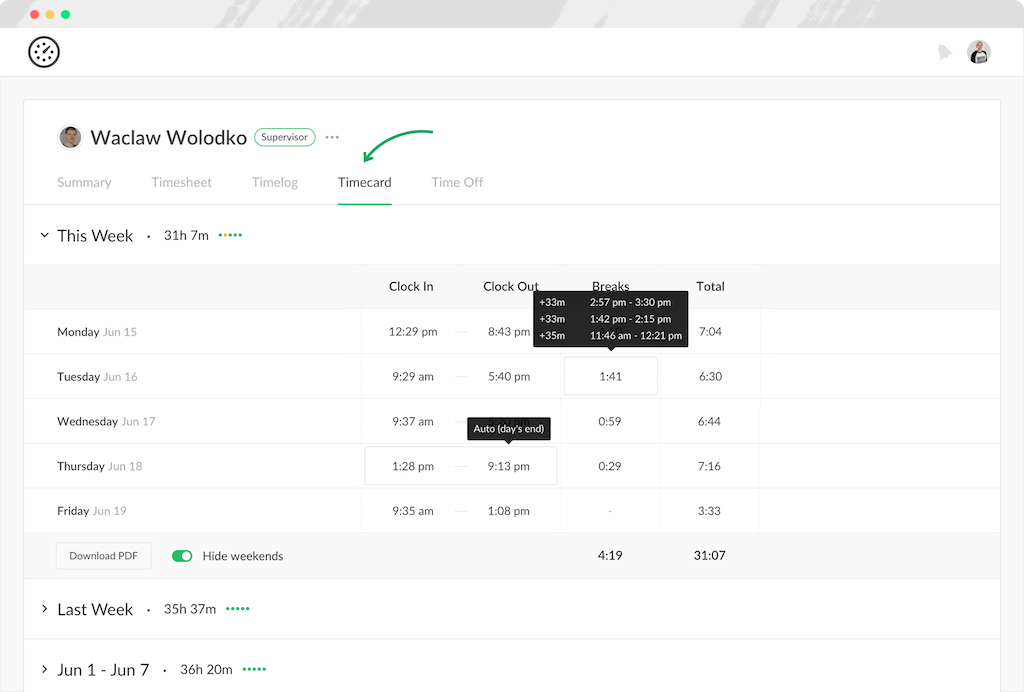Expand the Last Week section
This screenshot has height=692, width=1024.
click(x=44, y=609)
